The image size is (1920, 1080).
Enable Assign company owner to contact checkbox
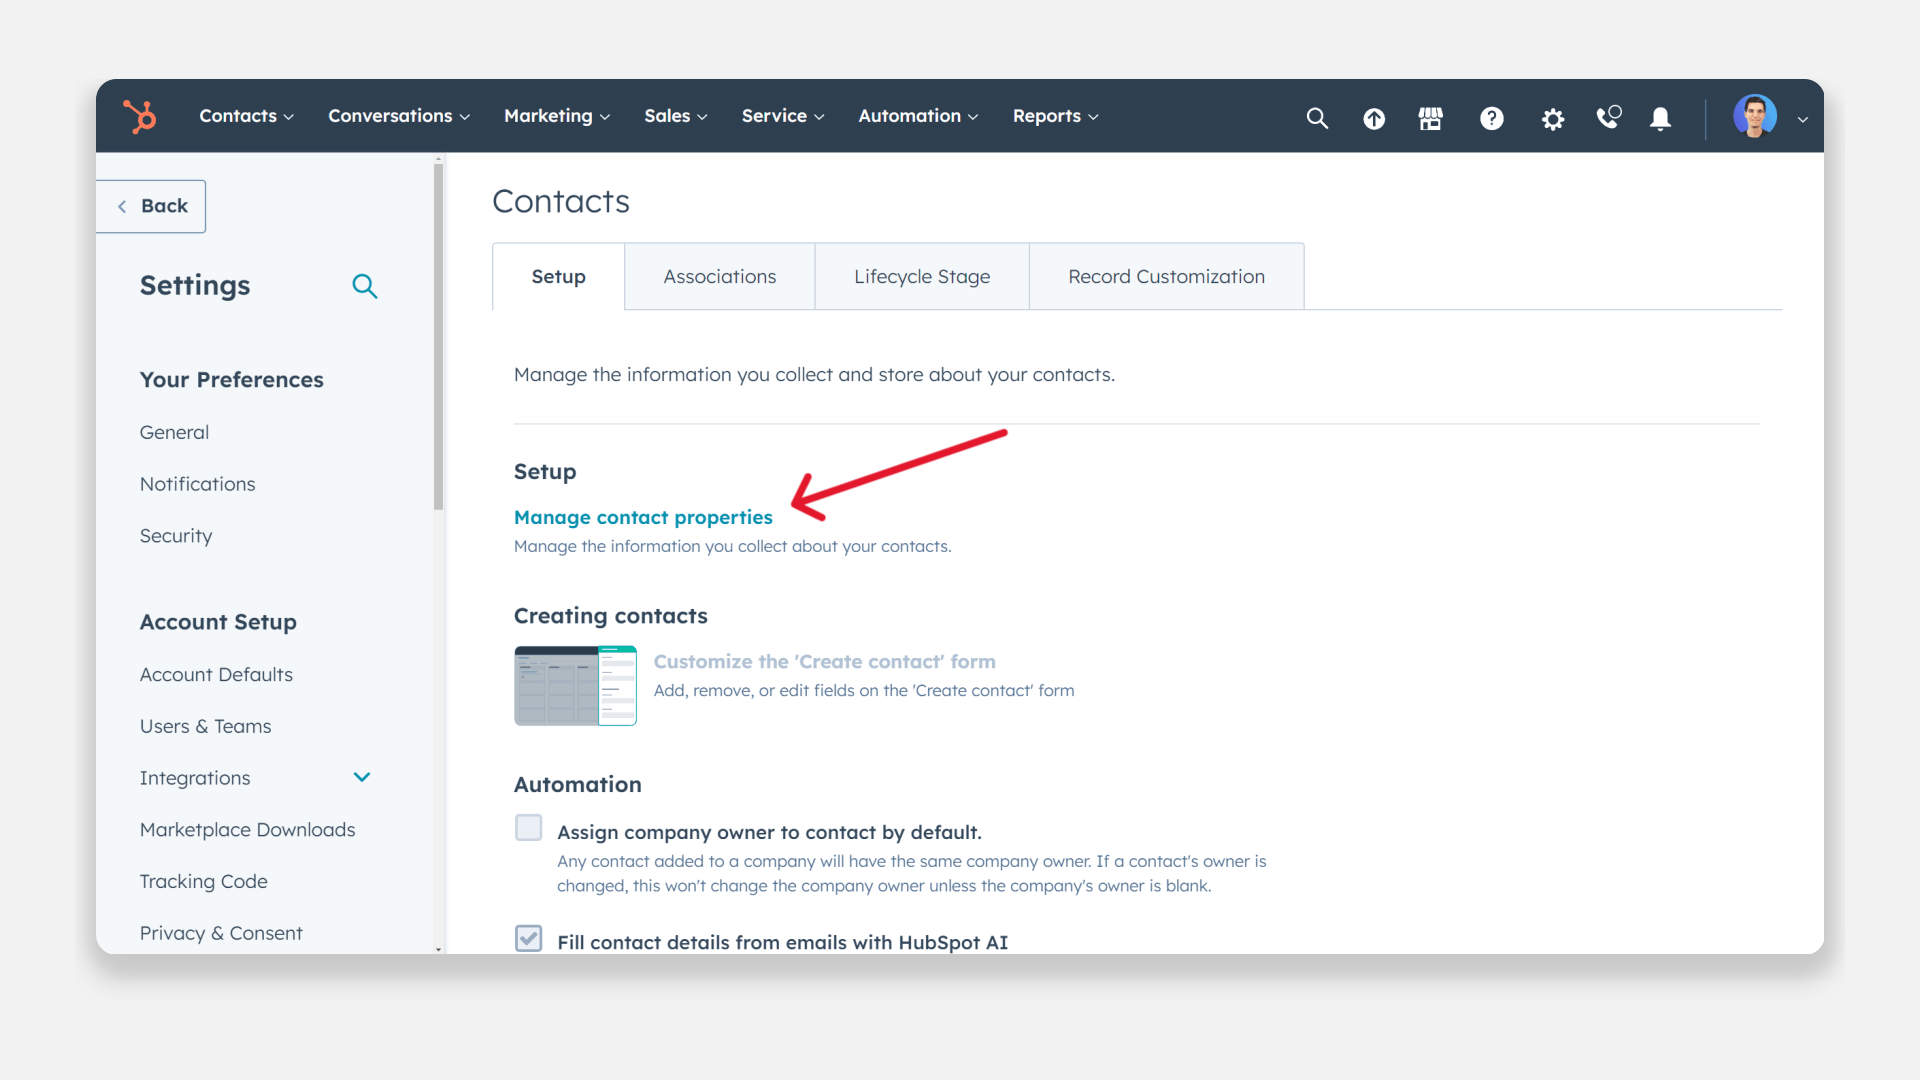pos(528,828)
